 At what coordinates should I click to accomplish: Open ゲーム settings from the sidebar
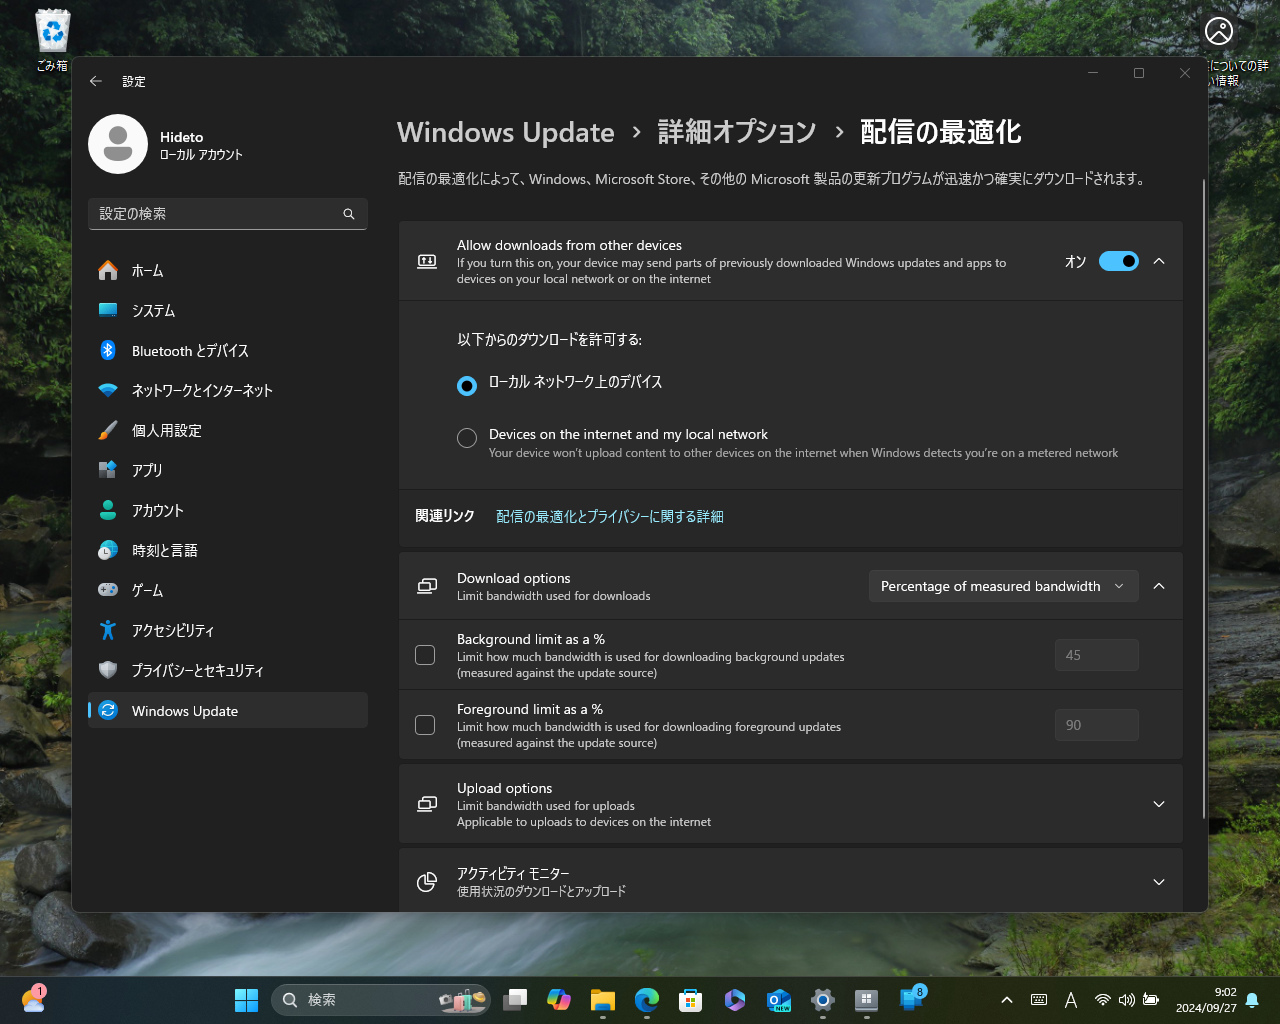150,590
